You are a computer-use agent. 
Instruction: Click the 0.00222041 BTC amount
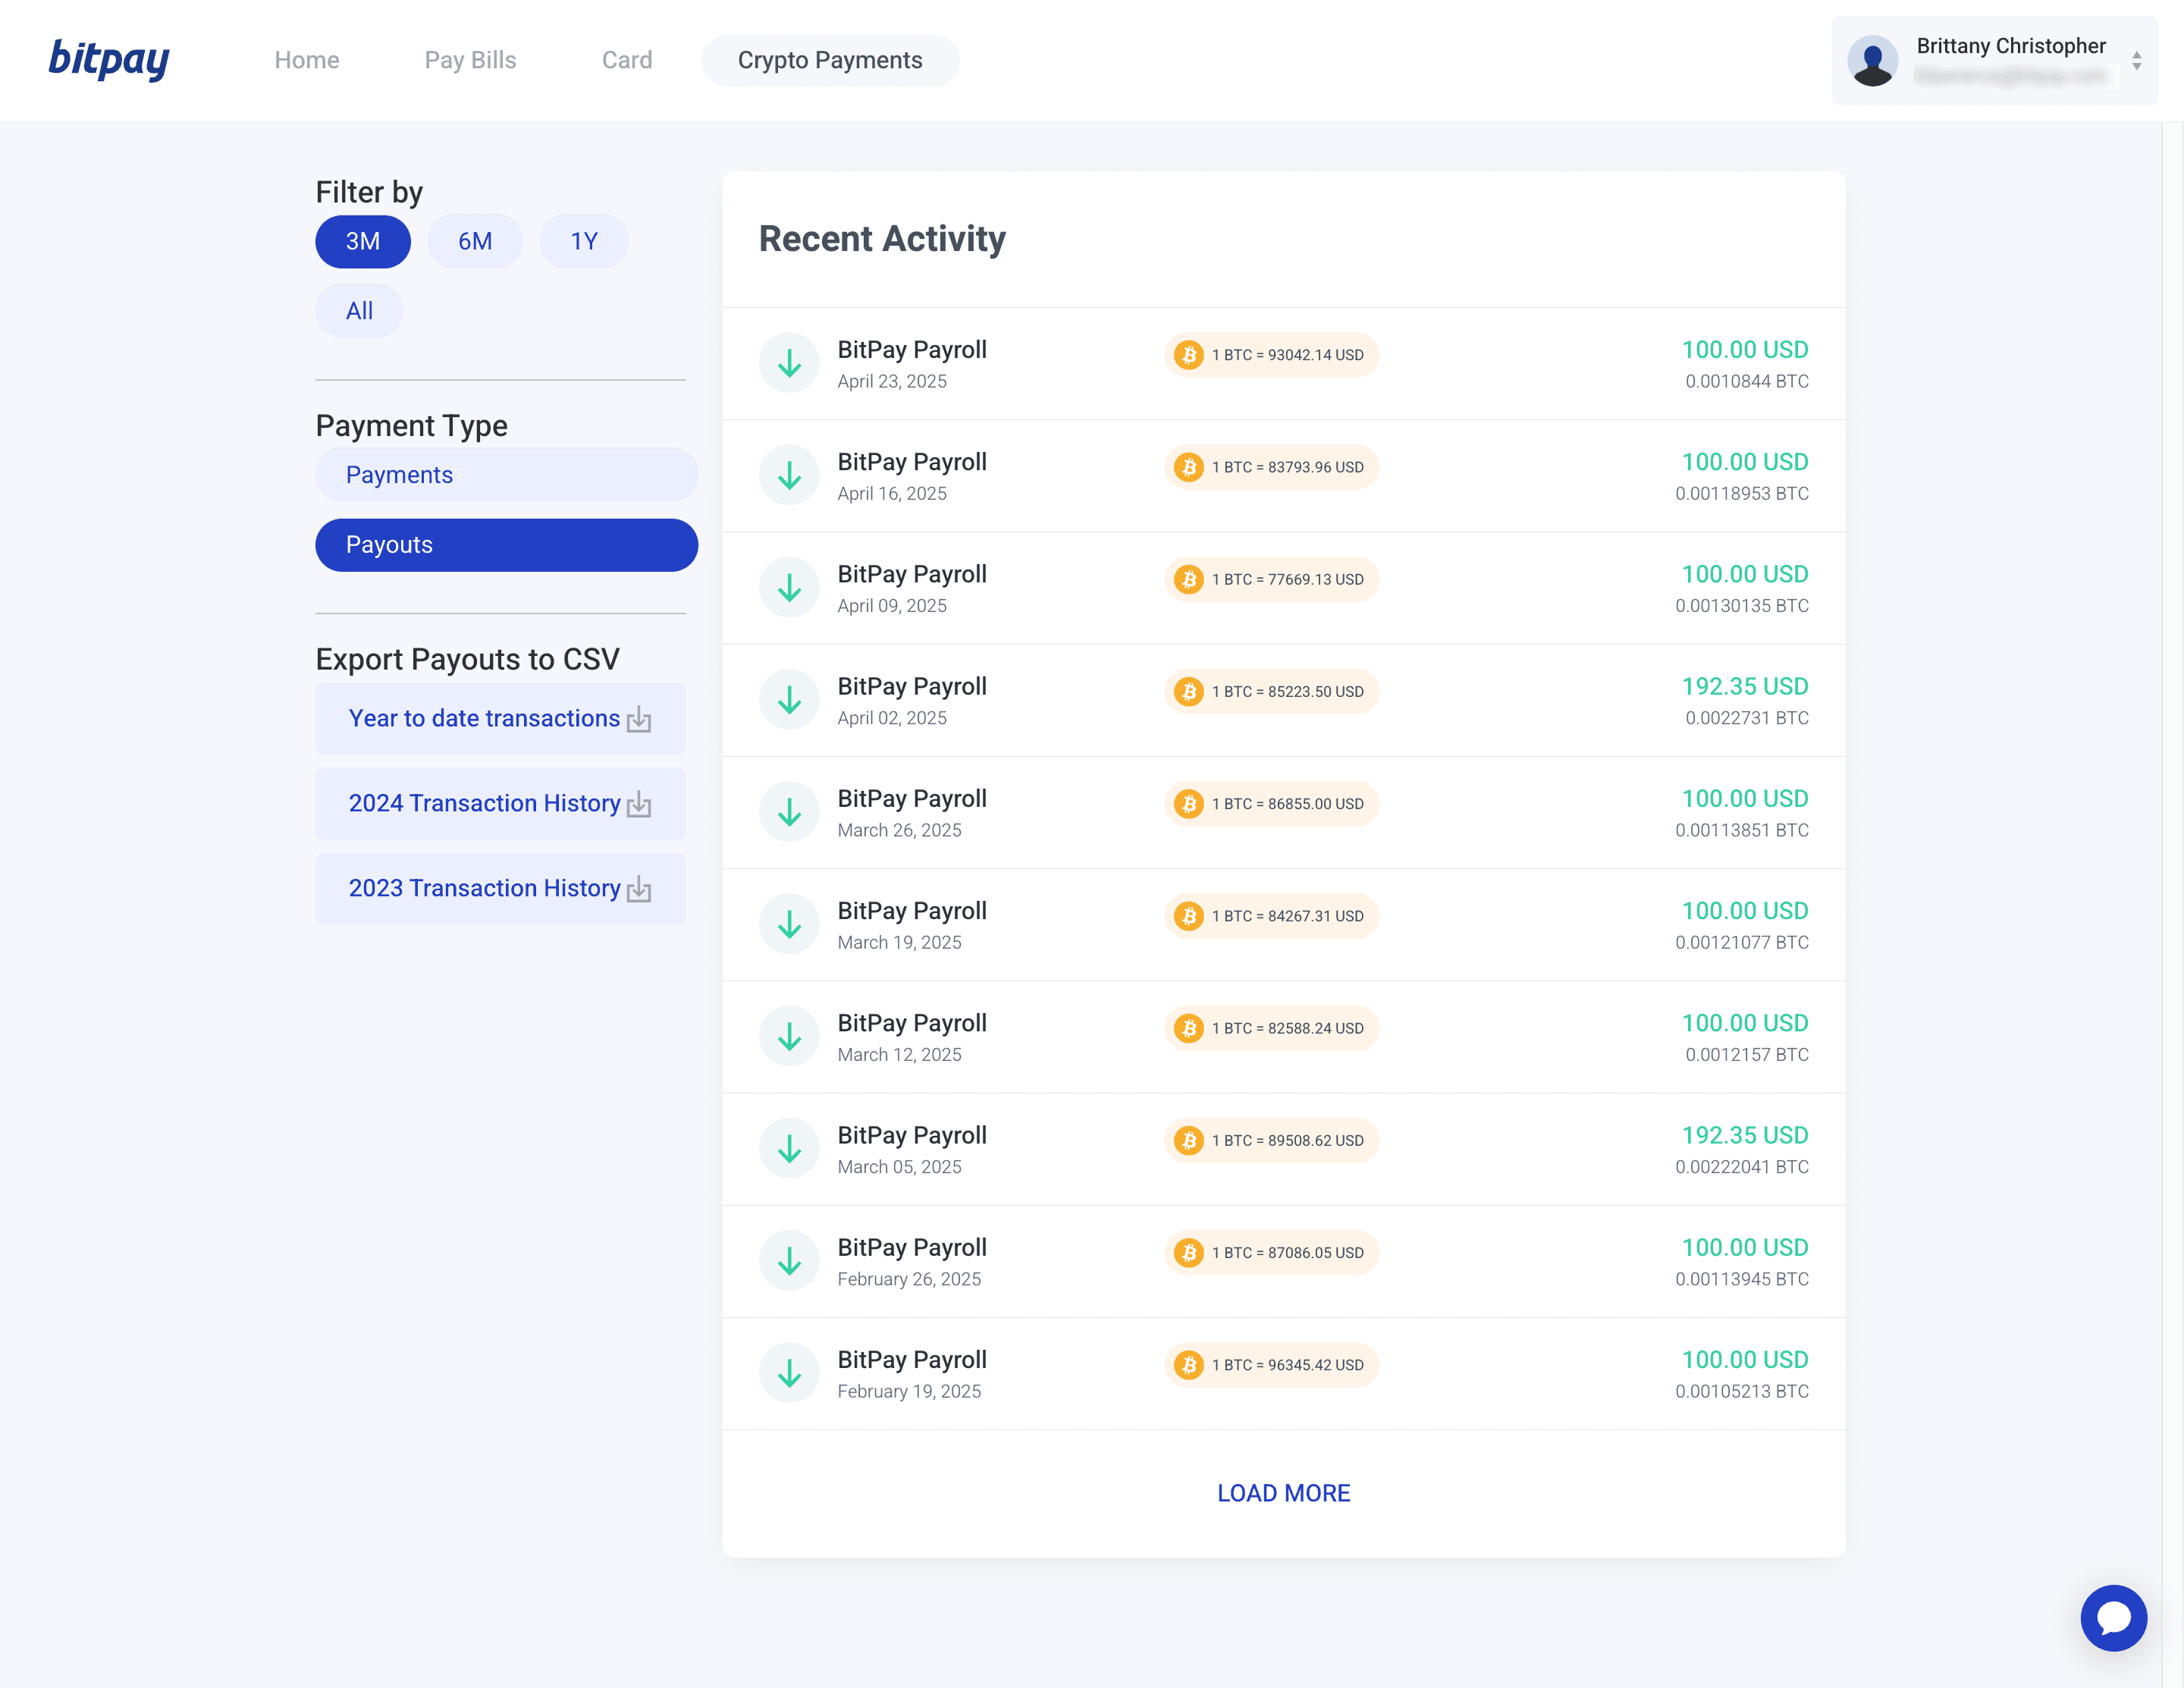[1741, 1167]
